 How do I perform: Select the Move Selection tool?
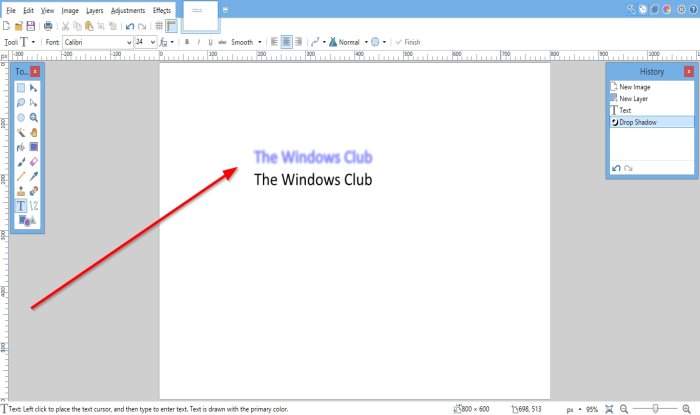pyautogui.click(x=33, y=103)
